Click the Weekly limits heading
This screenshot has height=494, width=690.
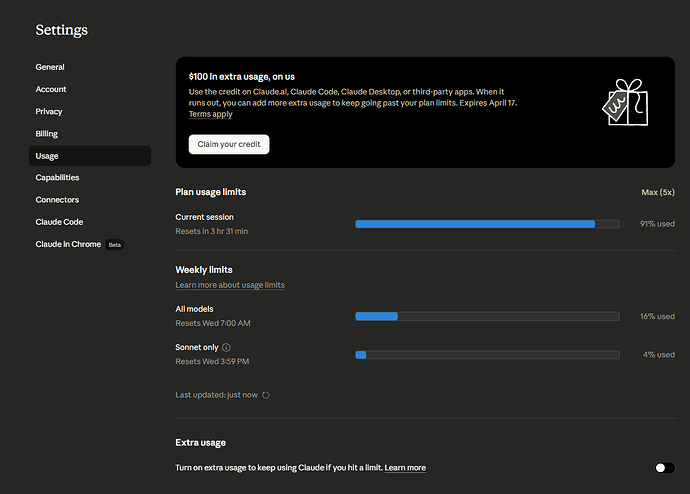(204, 270)
